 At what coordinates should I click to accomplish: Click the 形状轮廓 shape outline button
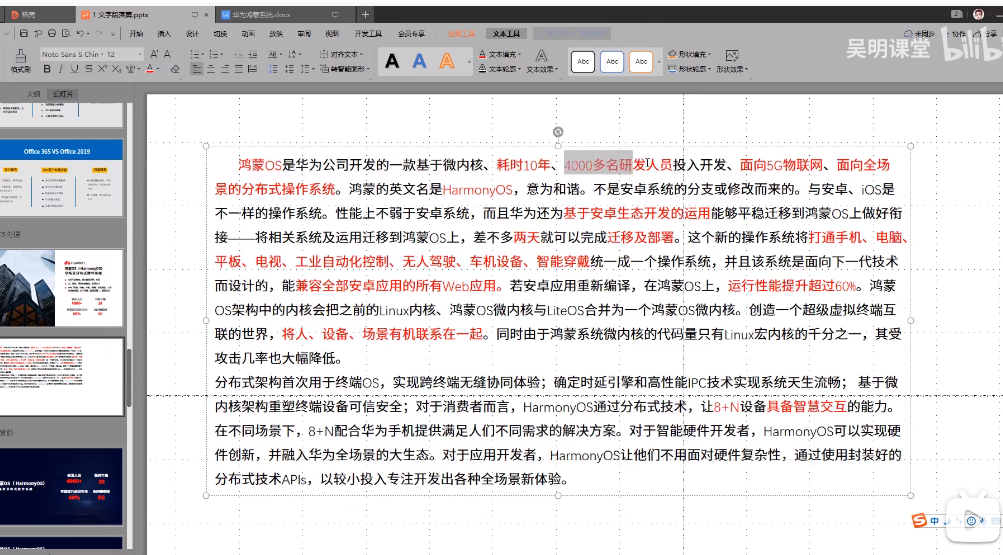[690, 69]
